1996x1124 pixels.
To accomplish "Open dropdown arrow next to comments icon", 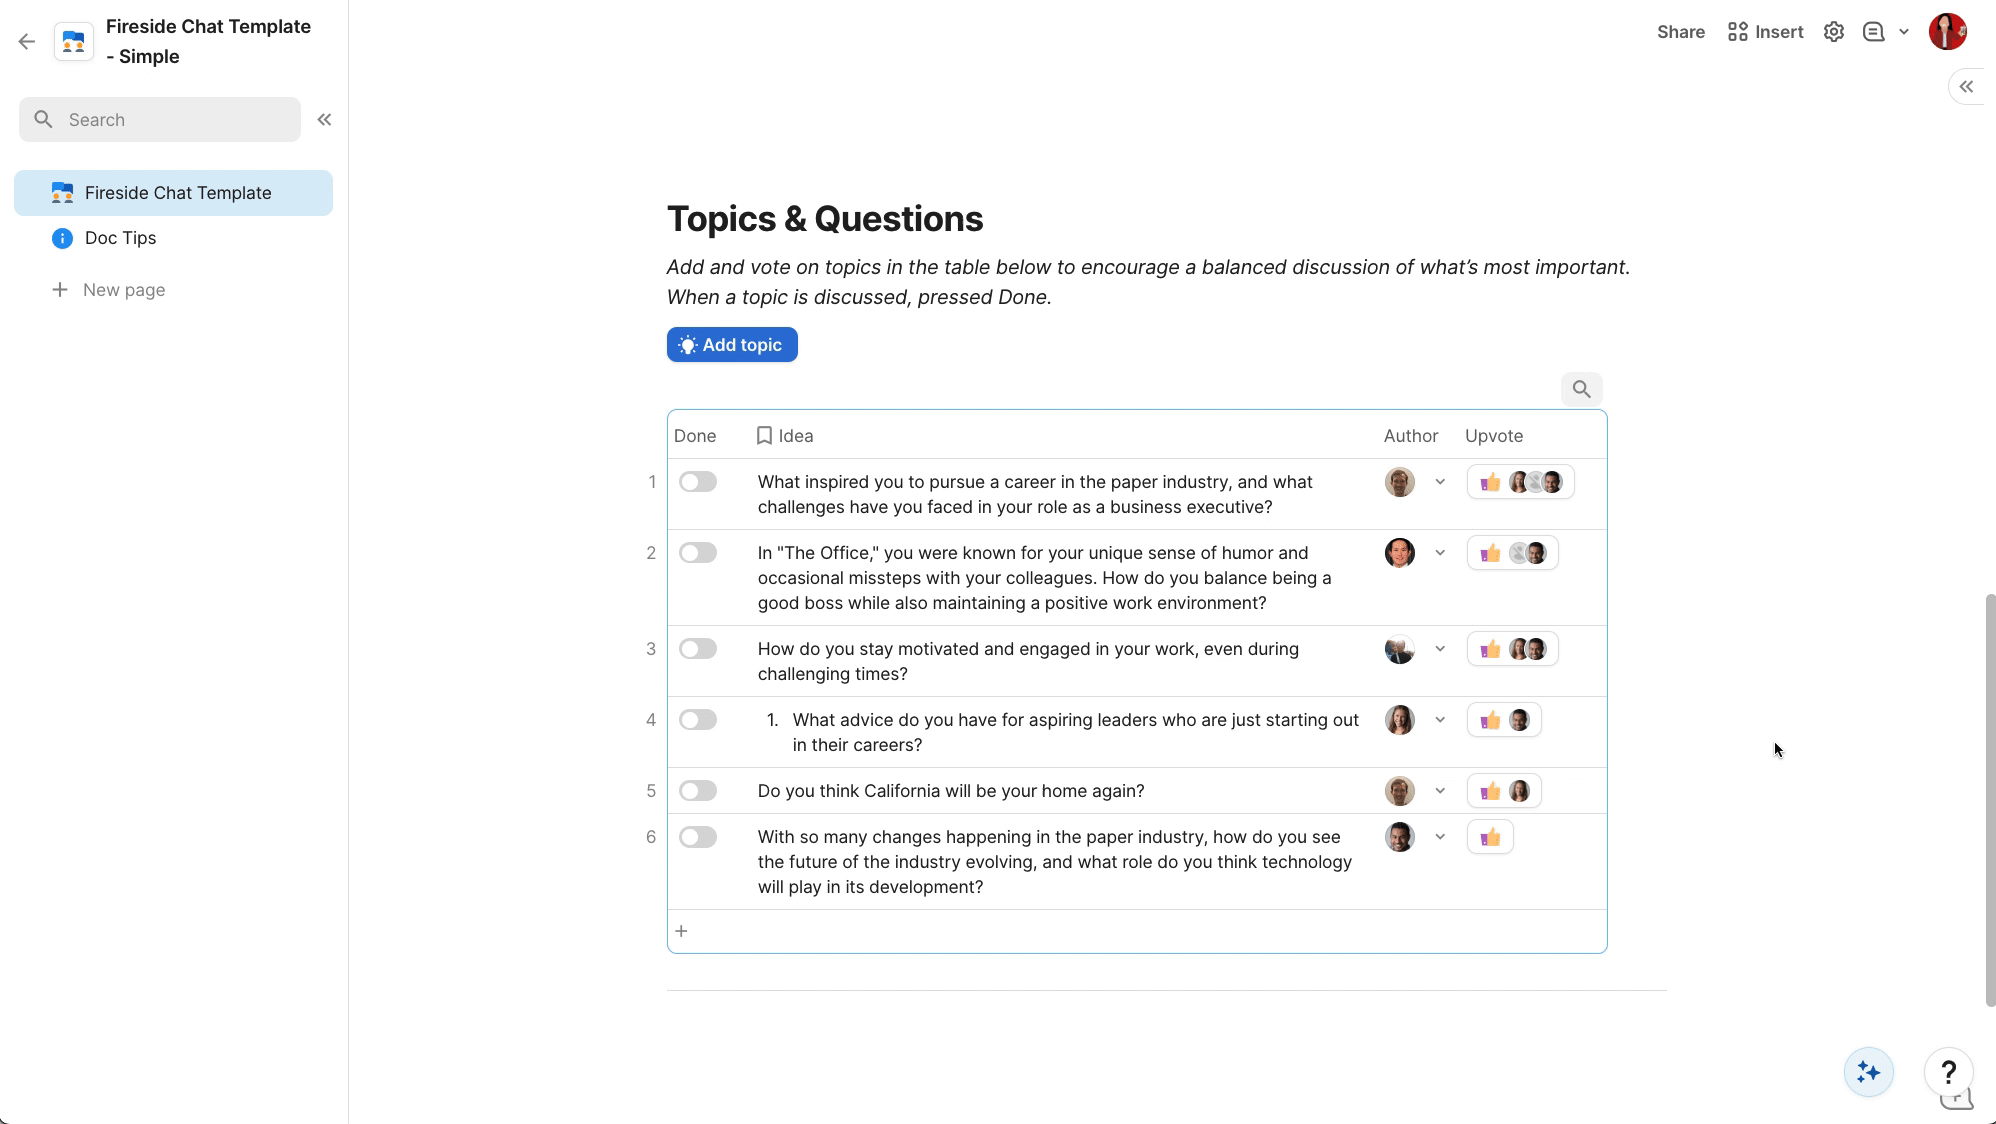I will [1904, 32].
